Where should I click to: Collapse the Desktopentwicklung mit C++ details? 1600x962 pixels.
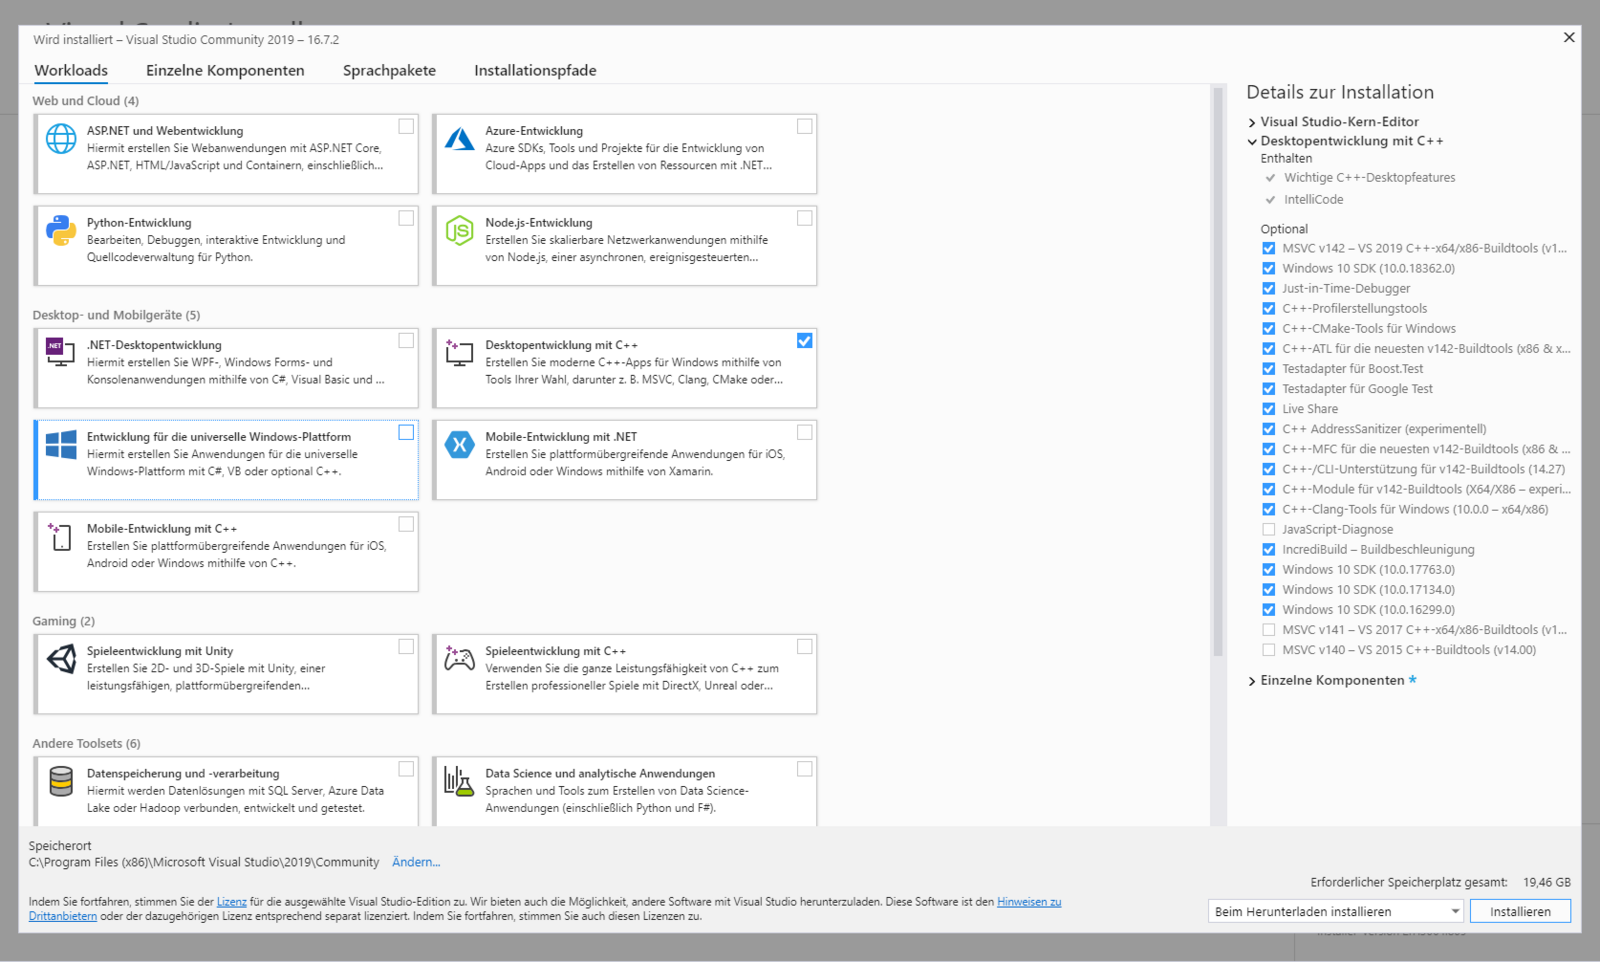[1252, 142]
